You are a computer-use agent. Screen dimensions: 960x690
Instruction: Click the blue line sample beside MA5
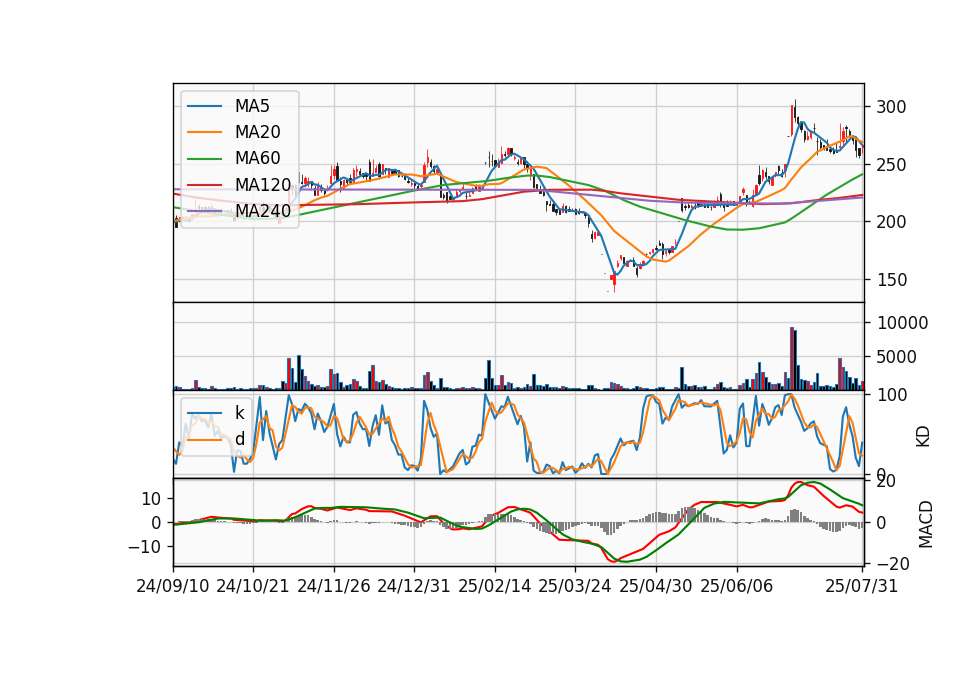click(x=204, y=107)
